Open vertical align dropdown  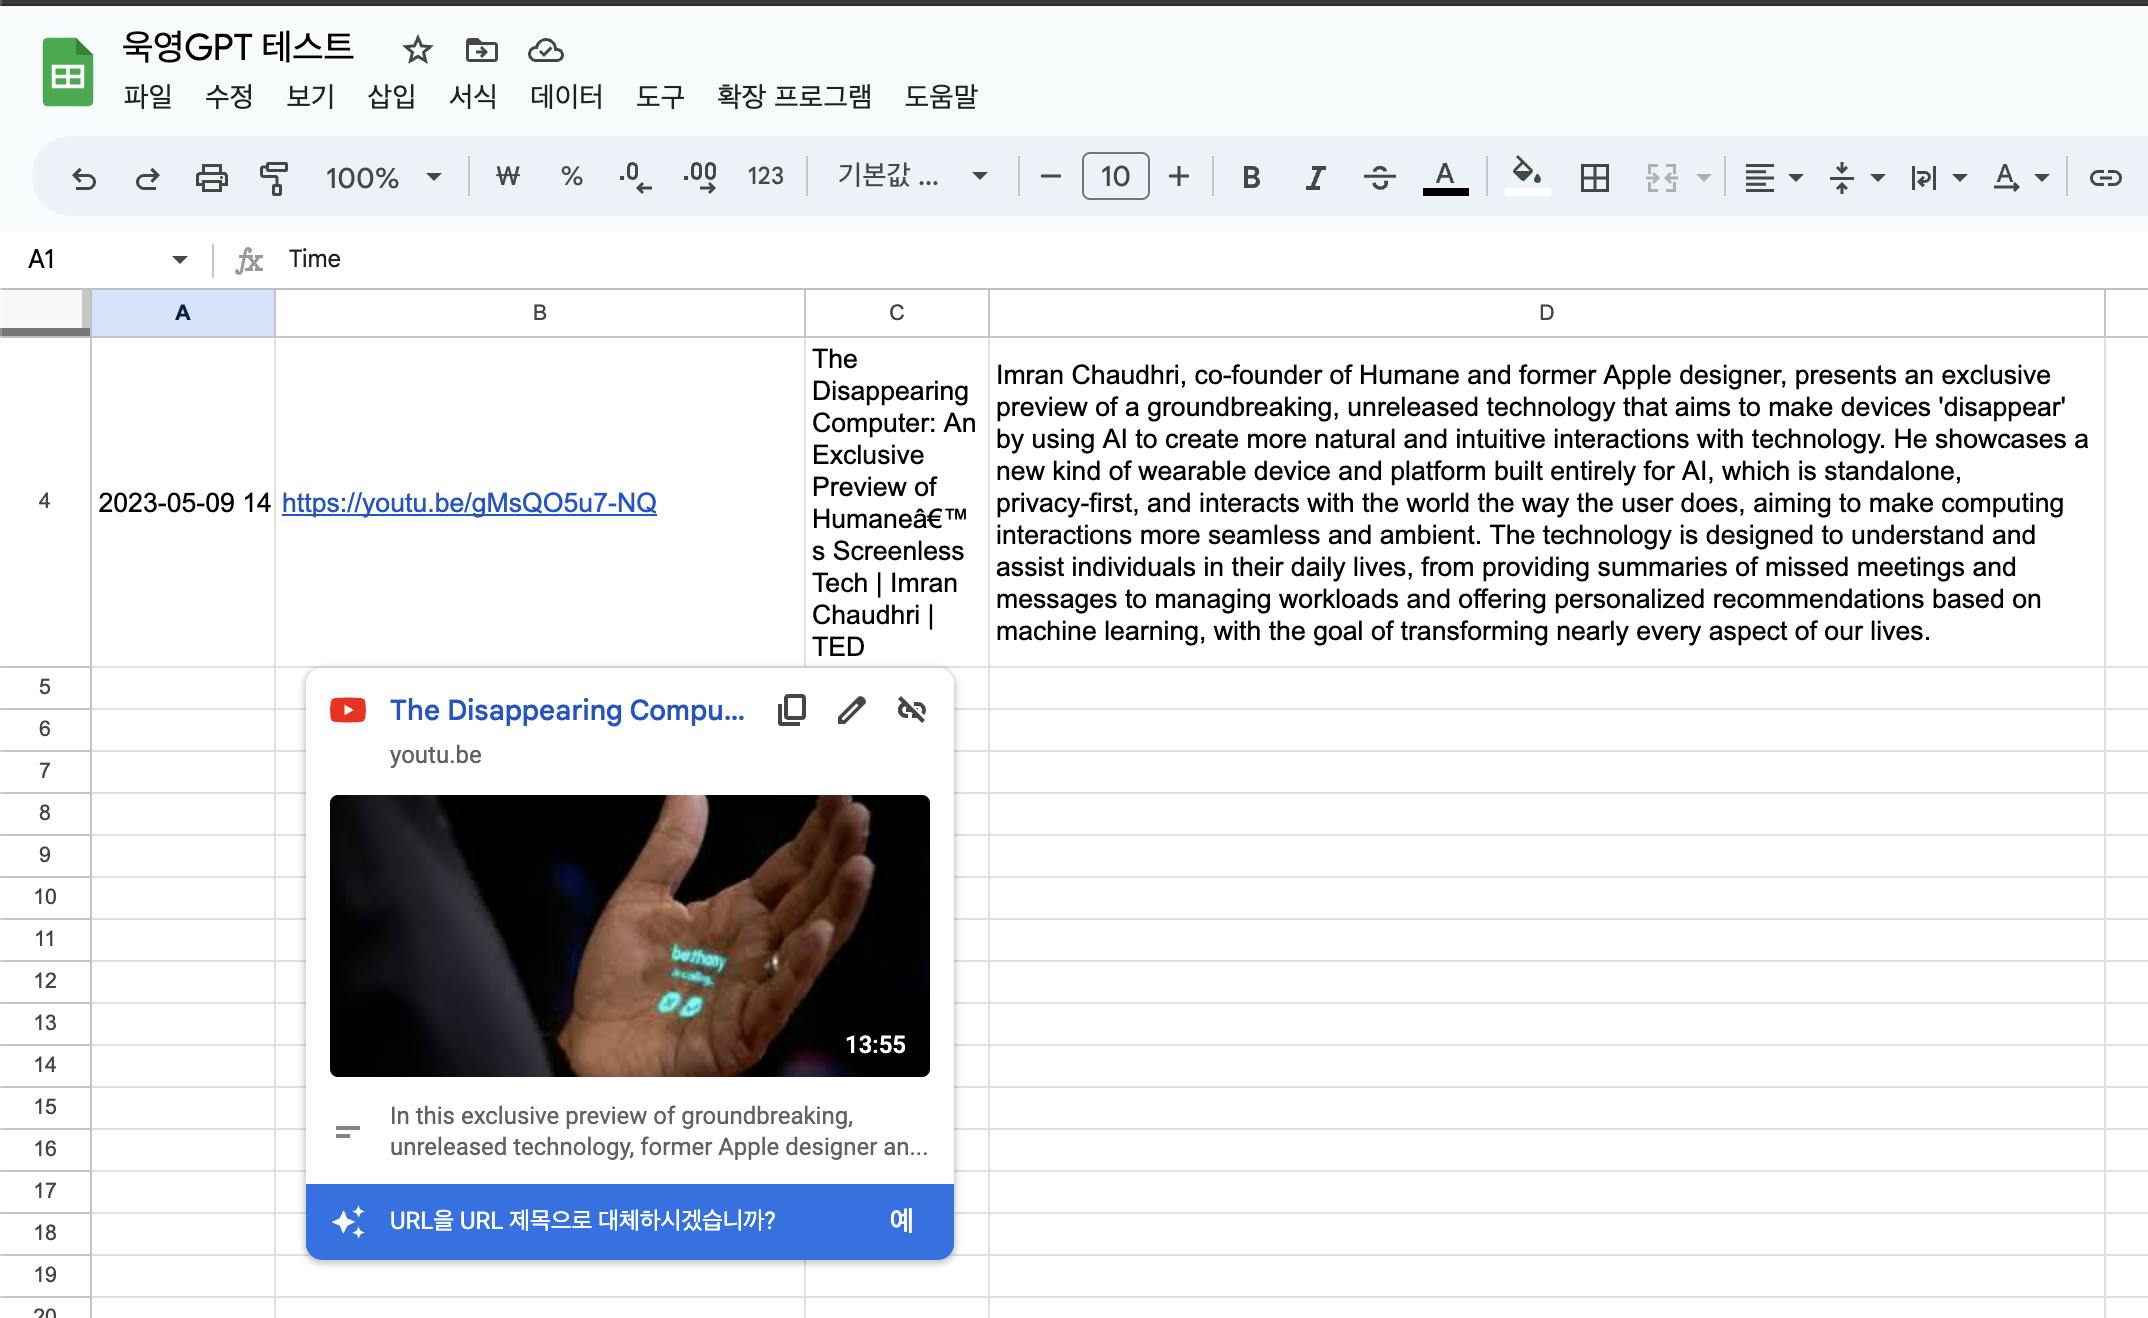pyautogui.click(x=1855, y=178)
